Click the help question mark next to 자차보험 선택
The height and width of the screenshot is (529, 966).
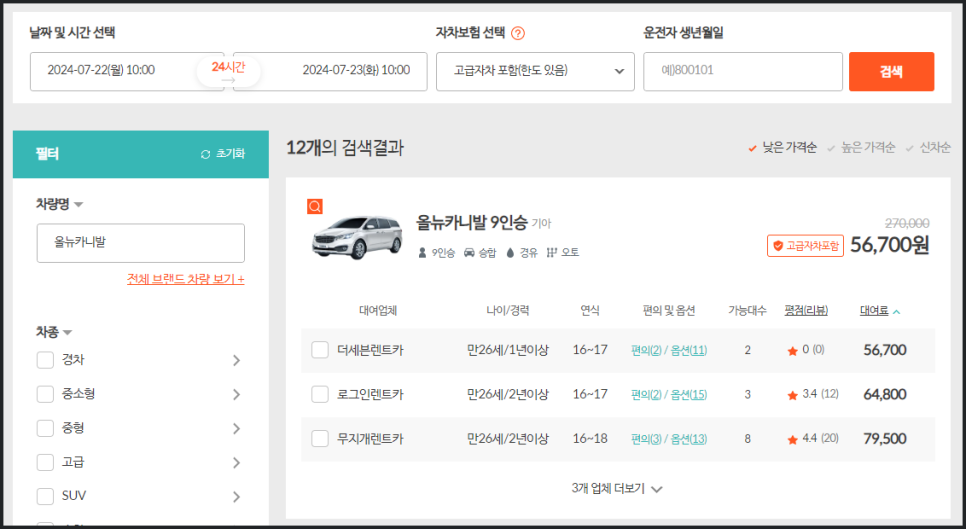518,33
